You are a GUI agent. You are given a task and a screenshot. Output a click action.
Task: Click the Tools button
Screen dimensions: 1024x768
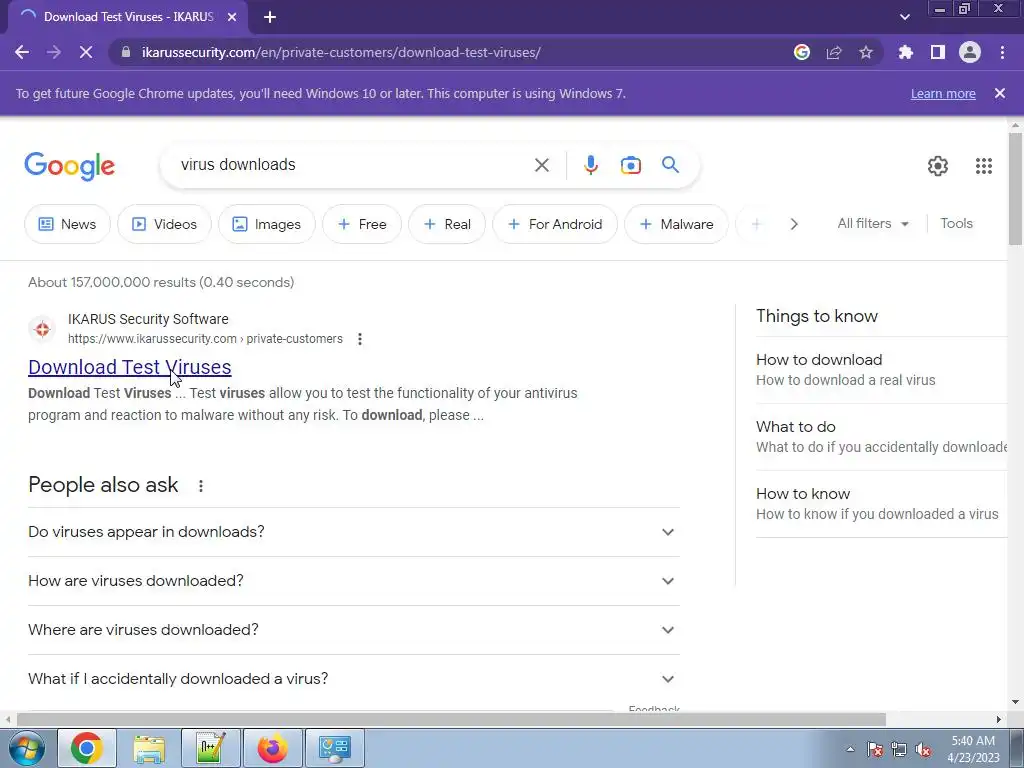coord(956,223)
